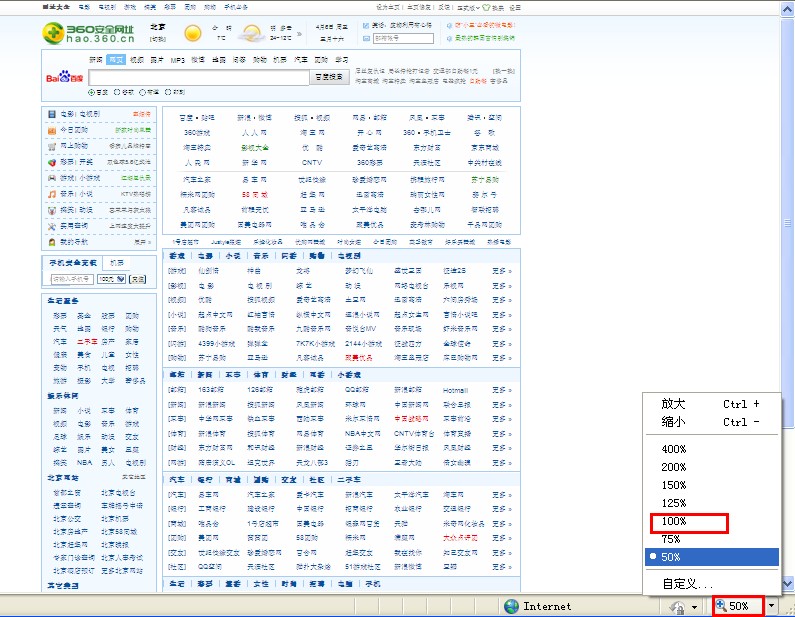Viewport: 795px width, 617px height.
Task: Open the CNTV link in site grid
Action: (312, 162)
